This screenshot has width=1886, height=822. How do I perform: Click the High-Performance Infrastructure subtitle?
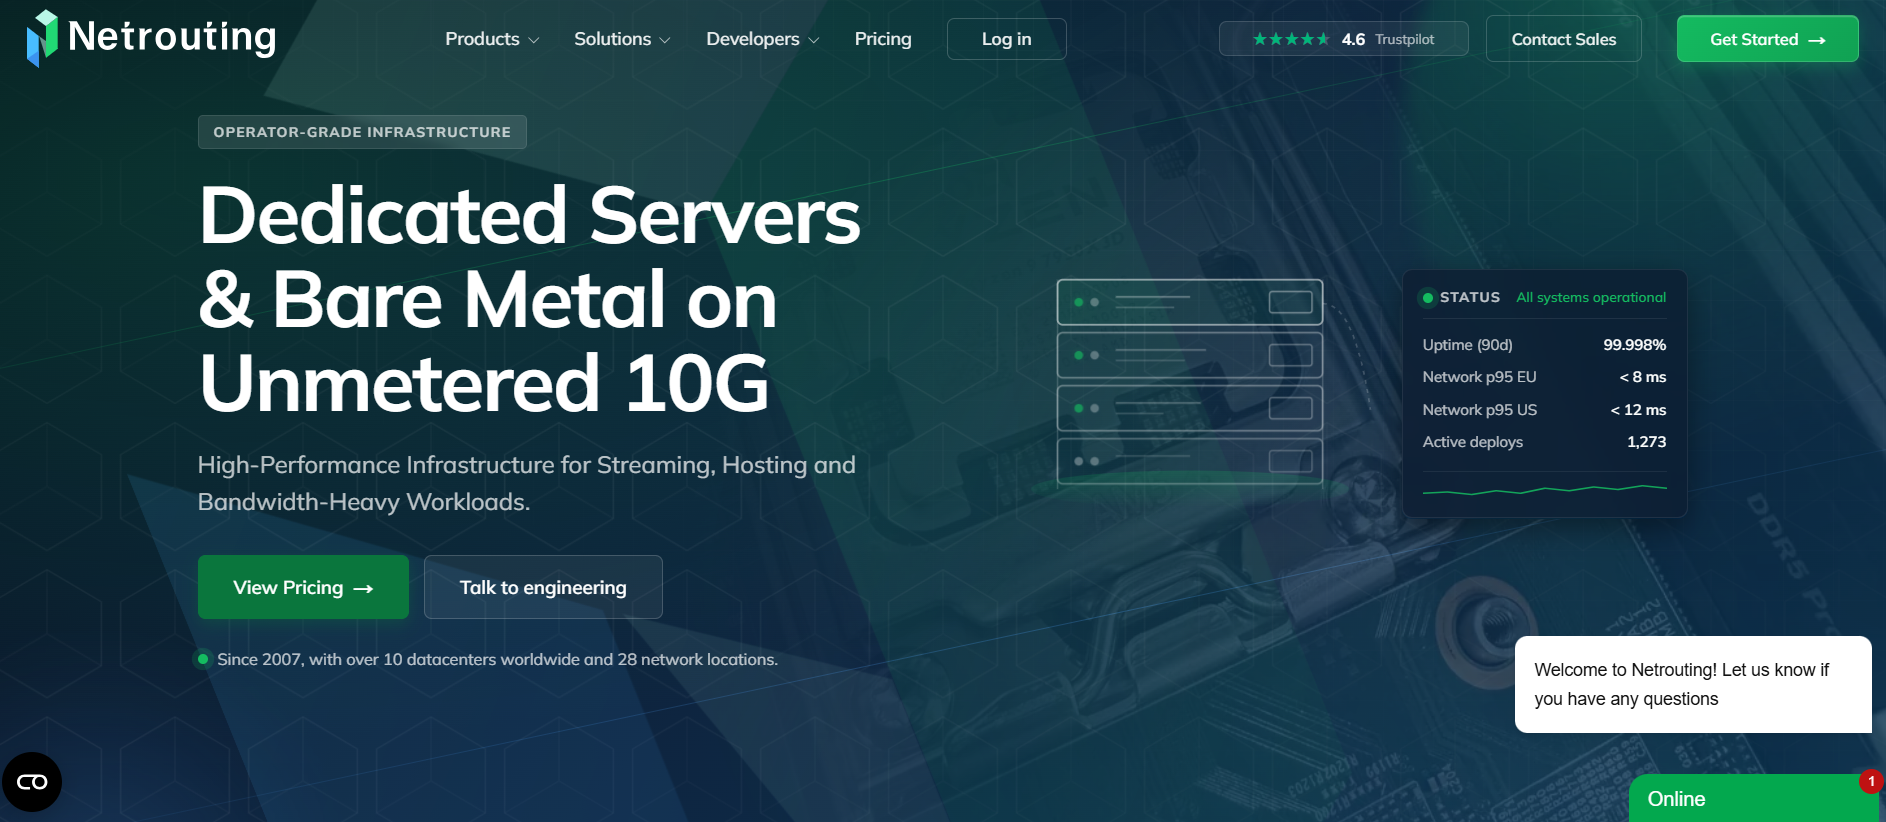[x=526, y=483]
